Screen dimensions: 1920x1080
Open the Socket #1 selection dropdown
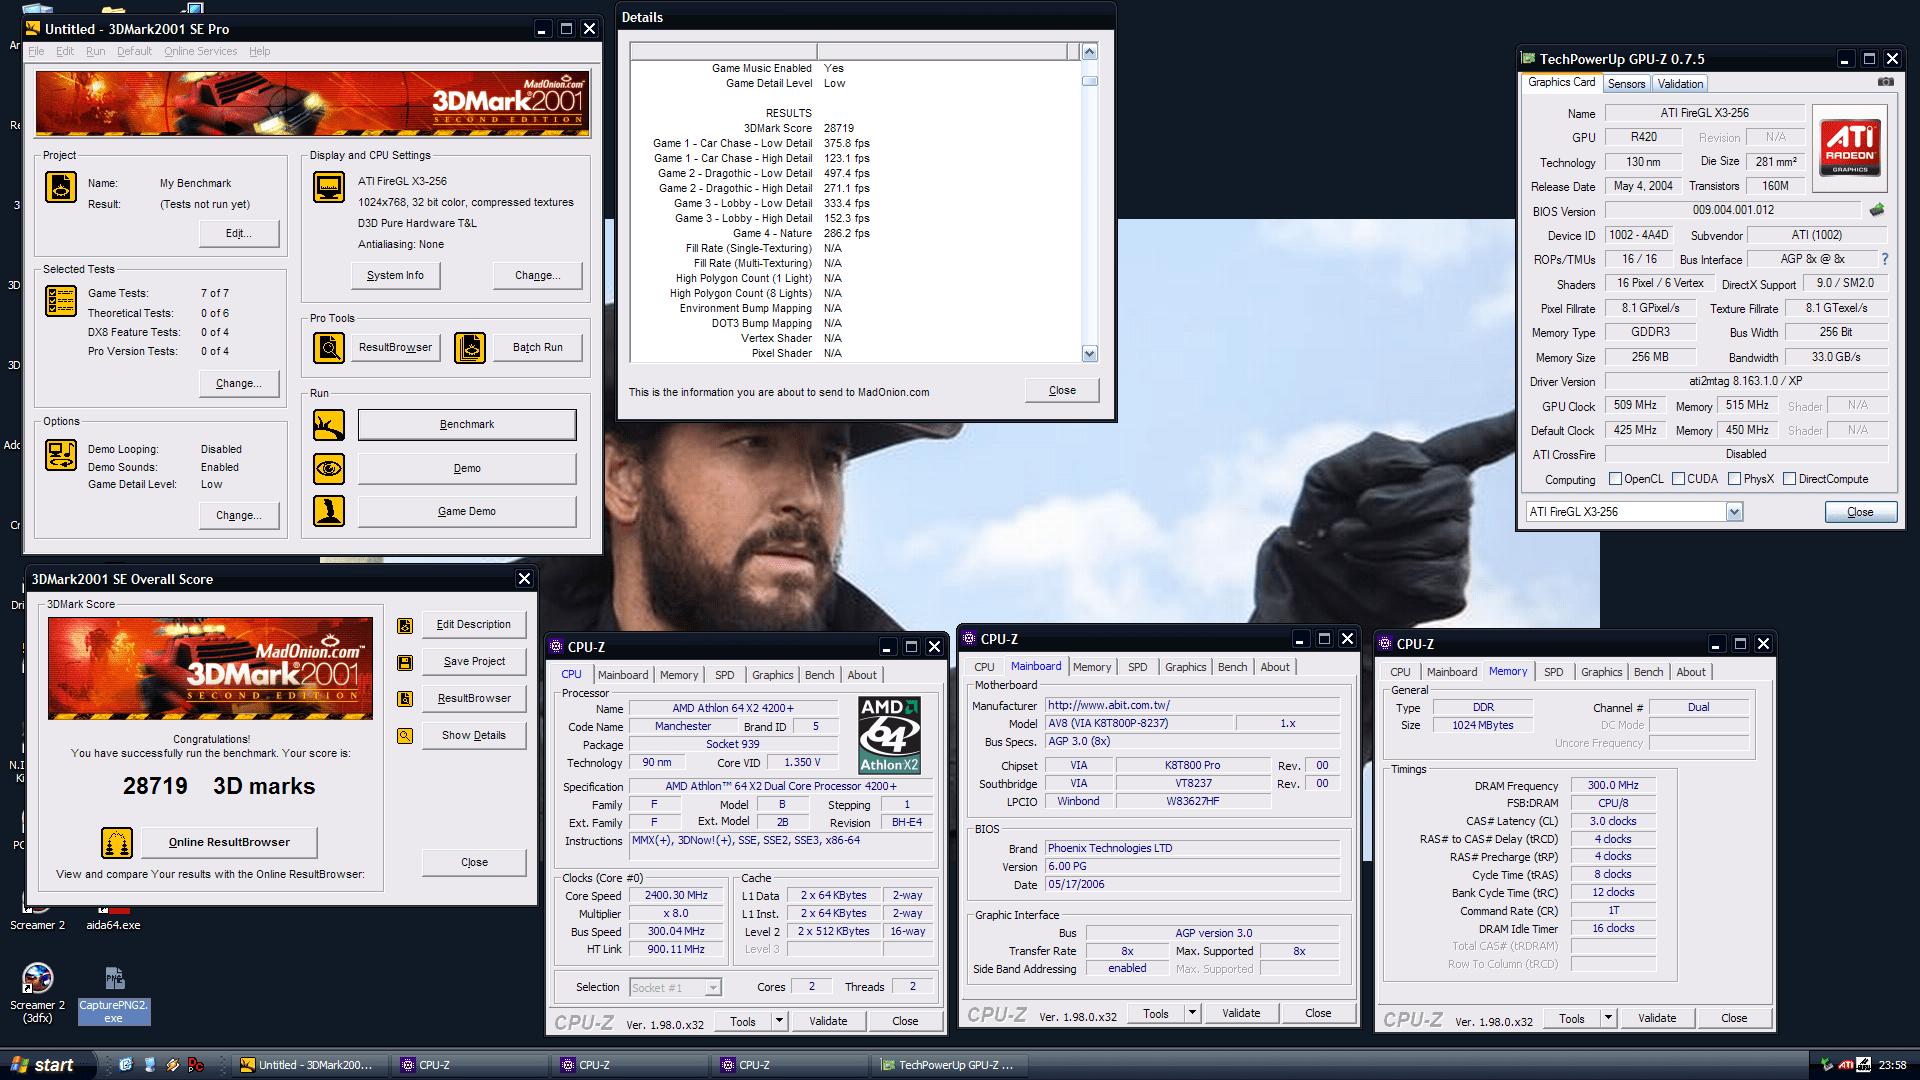[x=713, y=988]
